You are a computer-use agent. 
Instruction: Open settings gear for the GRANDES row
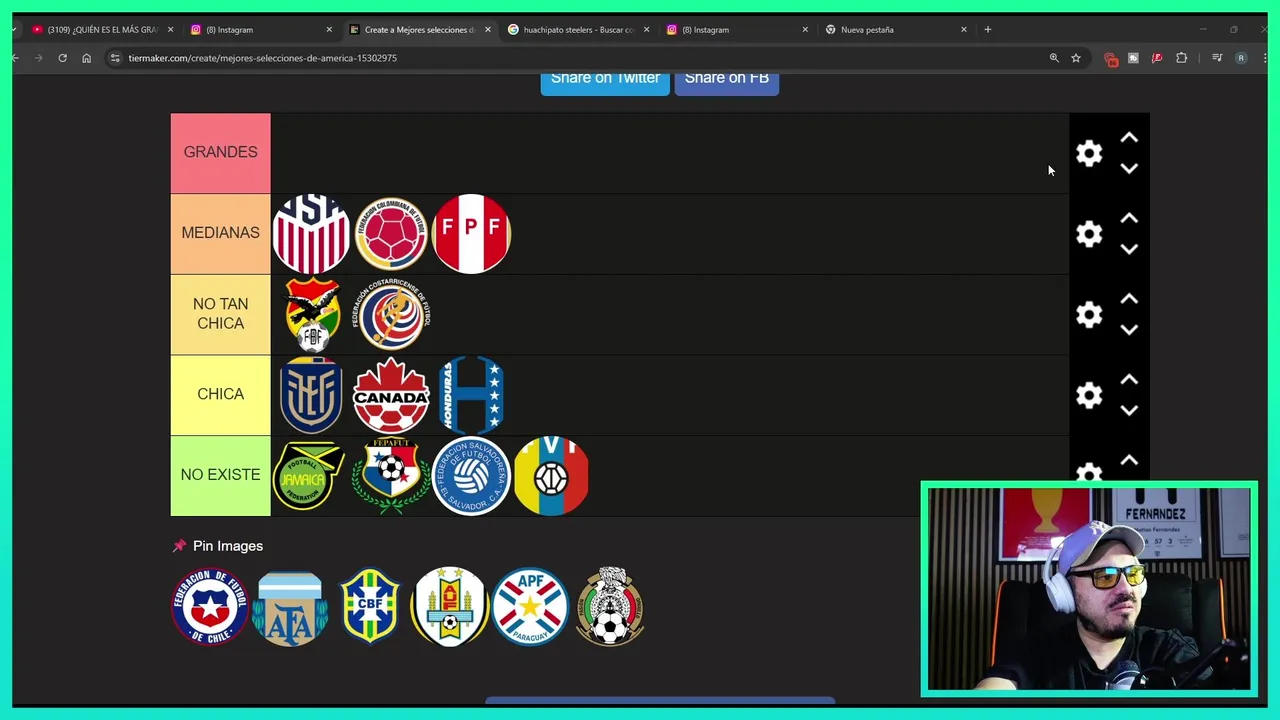pos(1089,153)
